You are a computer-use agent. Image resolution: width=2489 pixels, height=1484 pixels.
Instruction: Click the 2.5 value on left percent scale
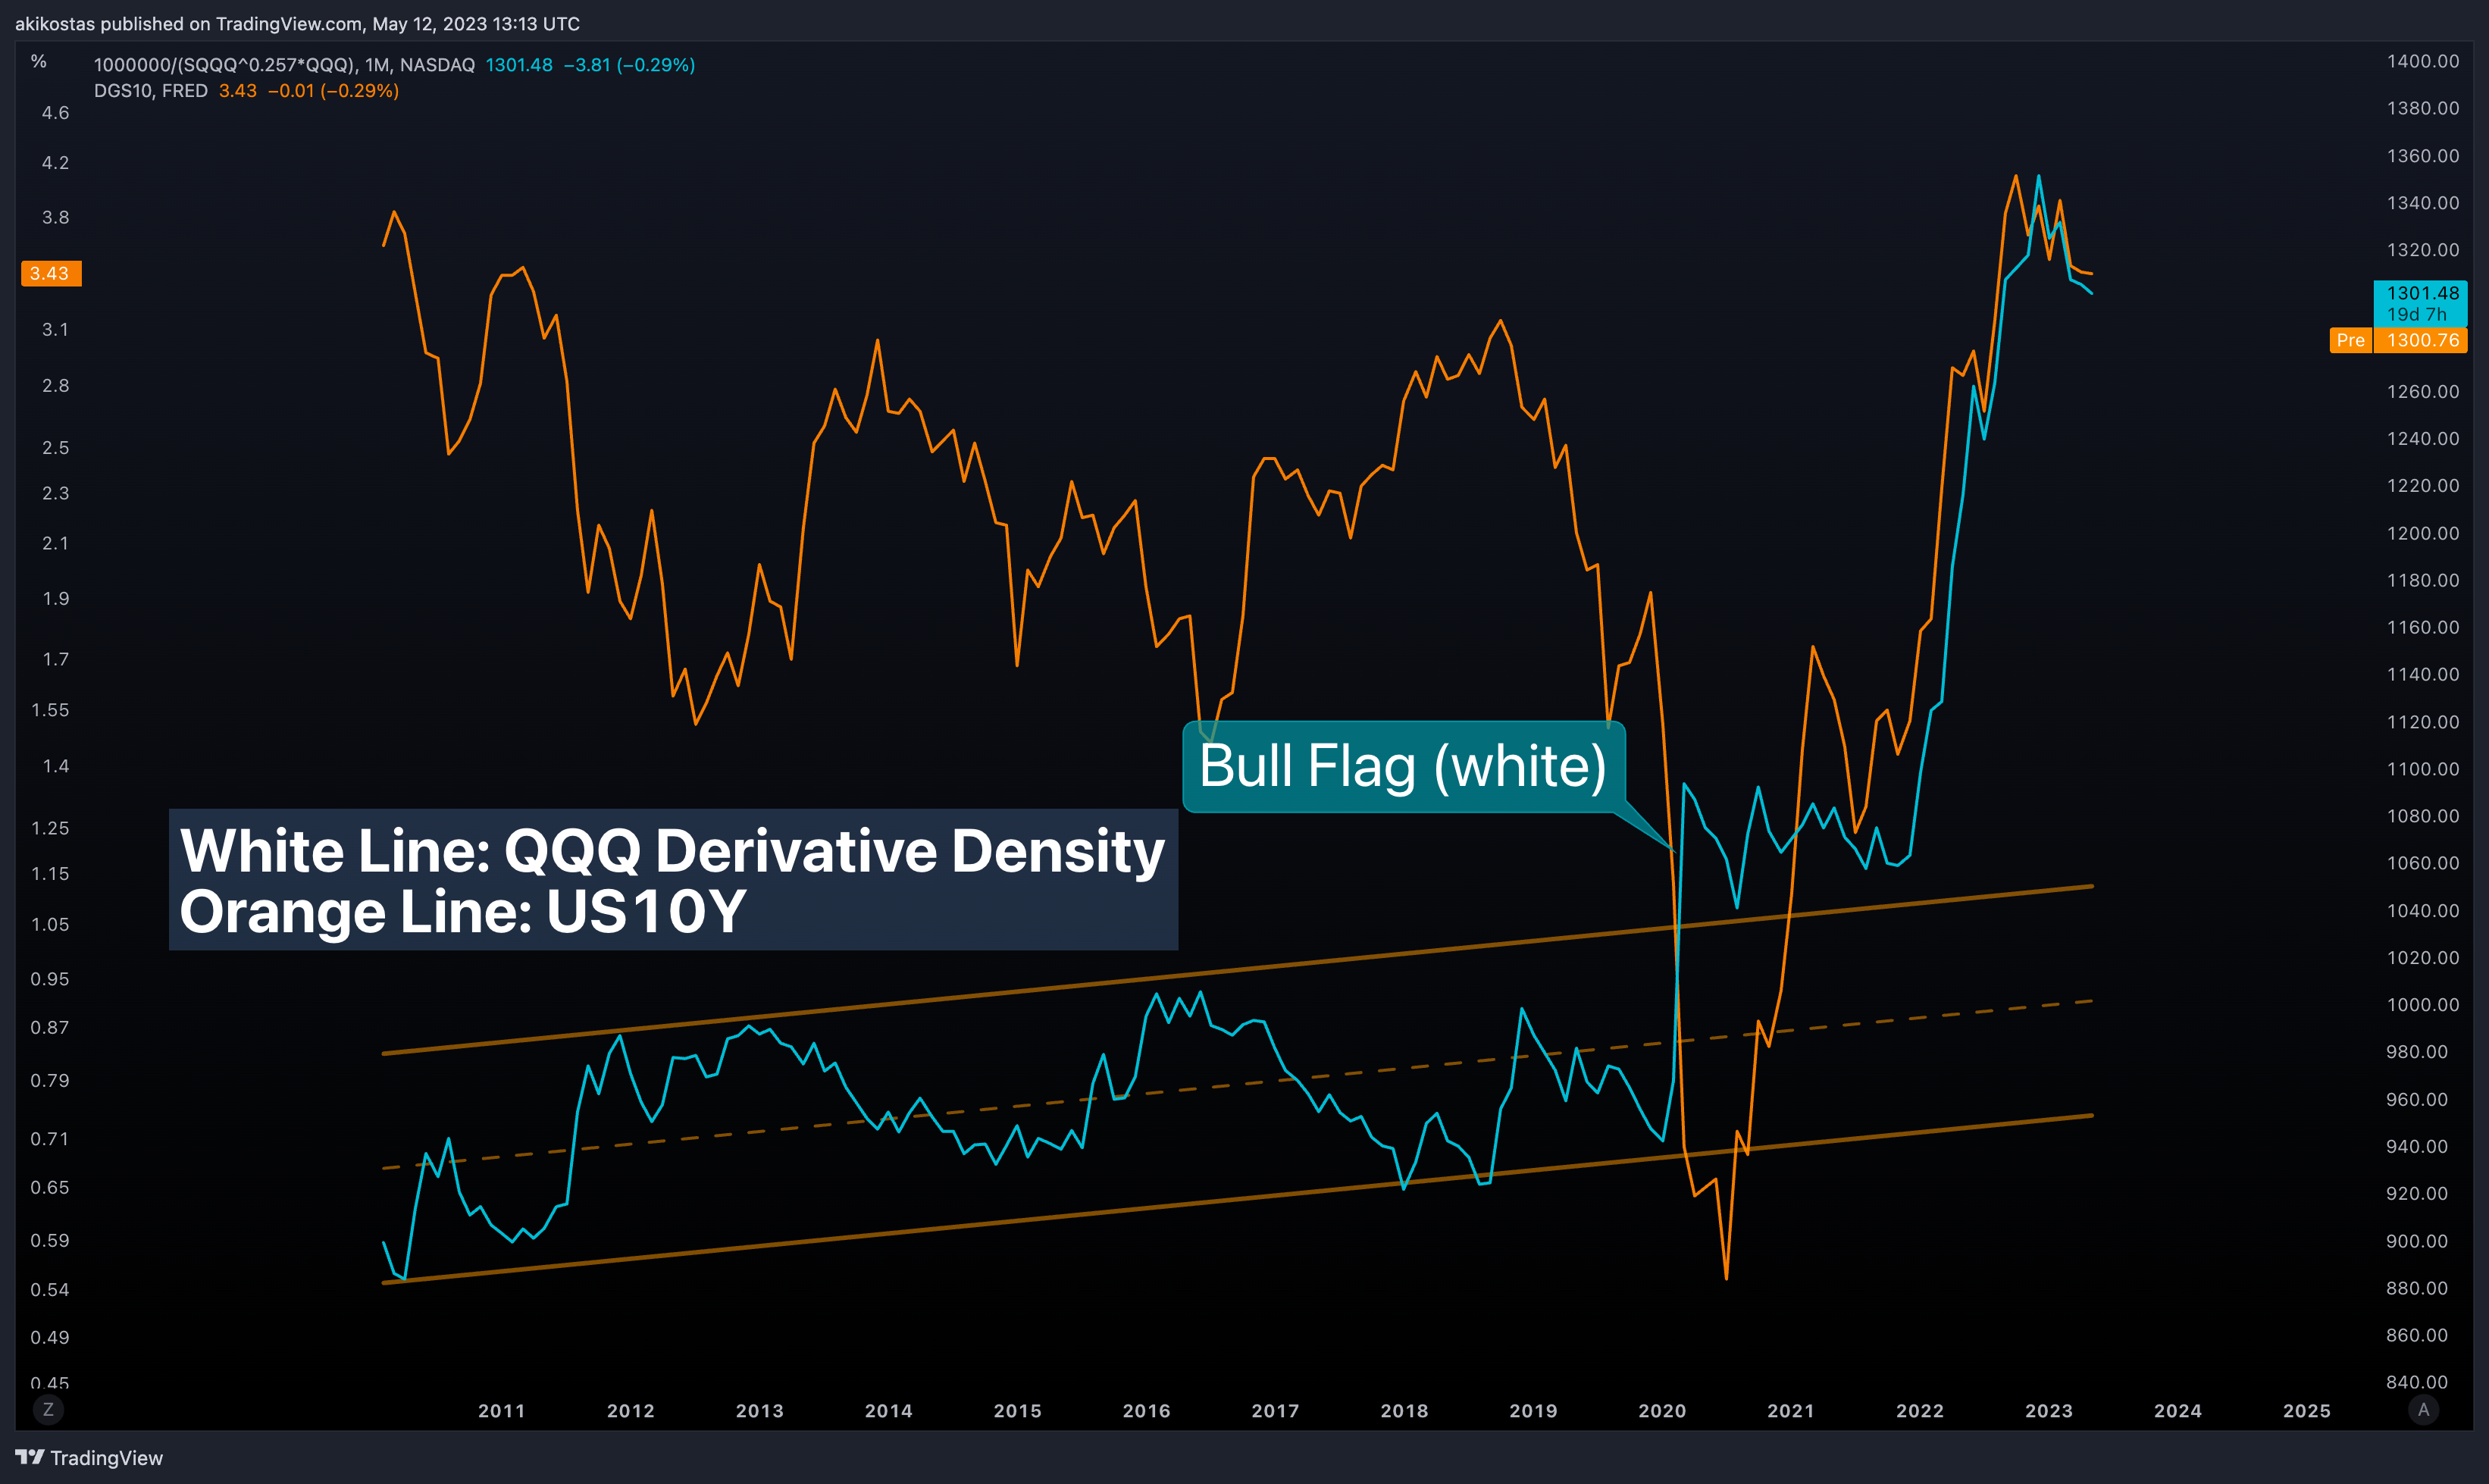point(56,448)
